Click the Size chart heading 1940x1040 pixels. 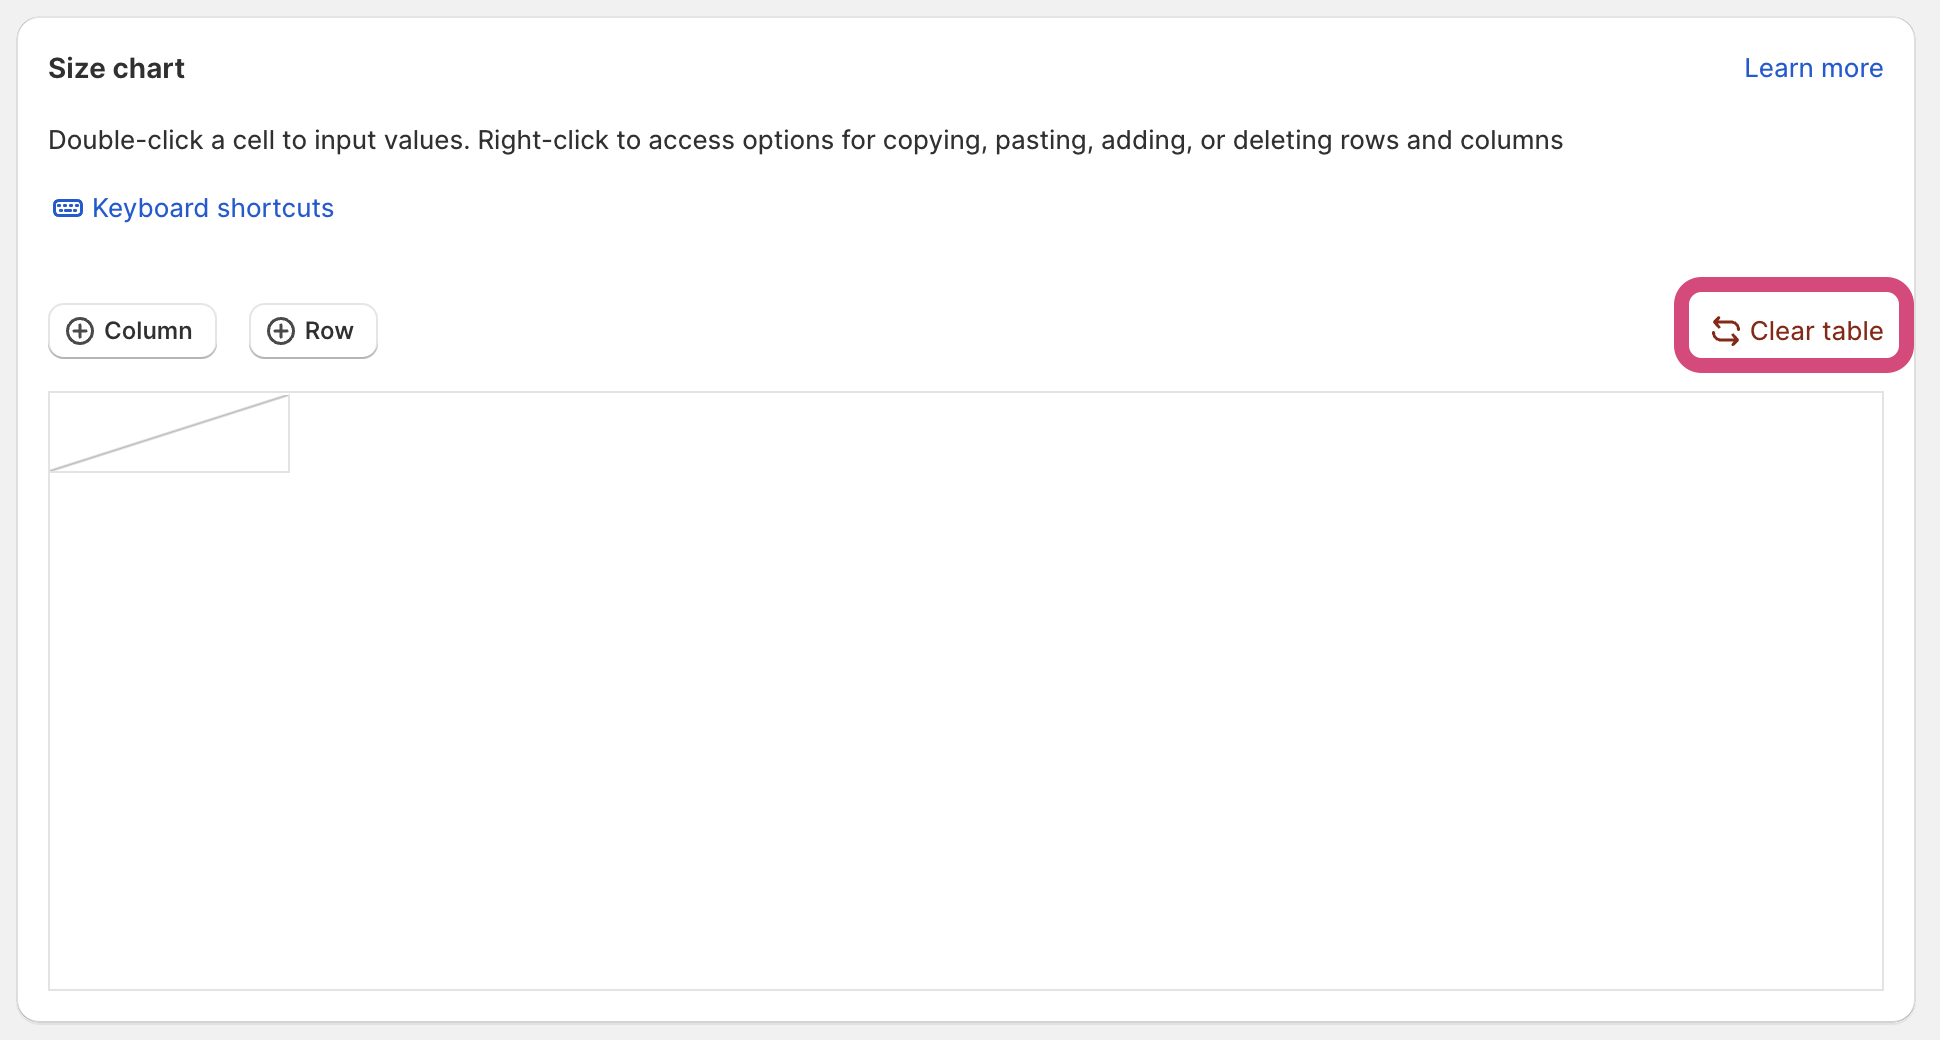point(116,68)
